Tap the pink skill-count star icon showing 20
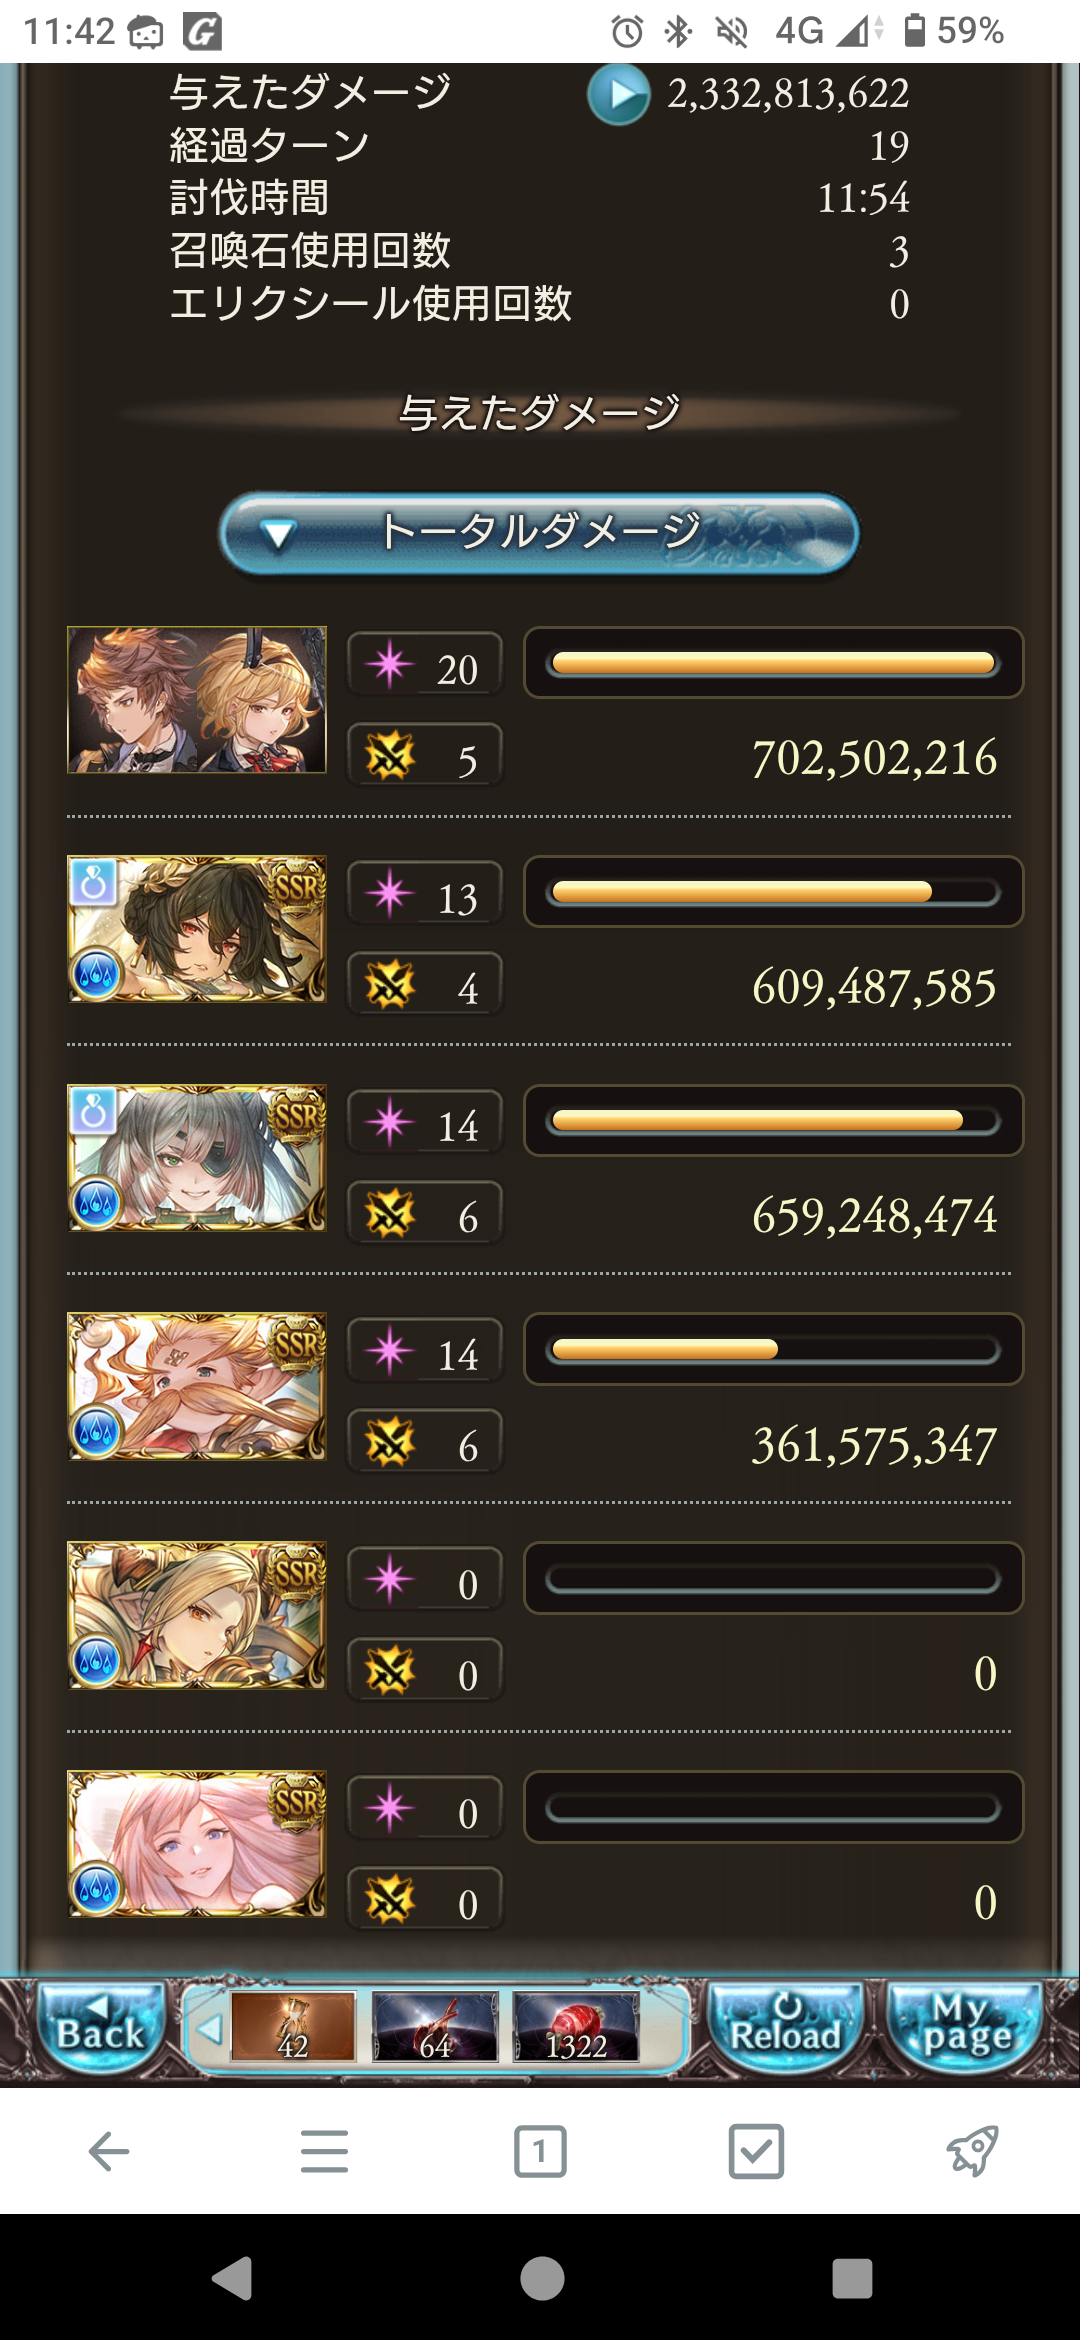 click(x=390, y=664)
